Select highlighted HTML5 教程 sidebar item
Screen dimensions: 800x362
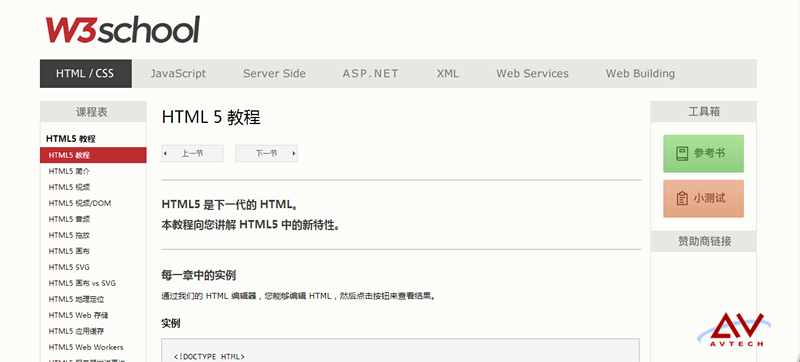tap(93, 155)
